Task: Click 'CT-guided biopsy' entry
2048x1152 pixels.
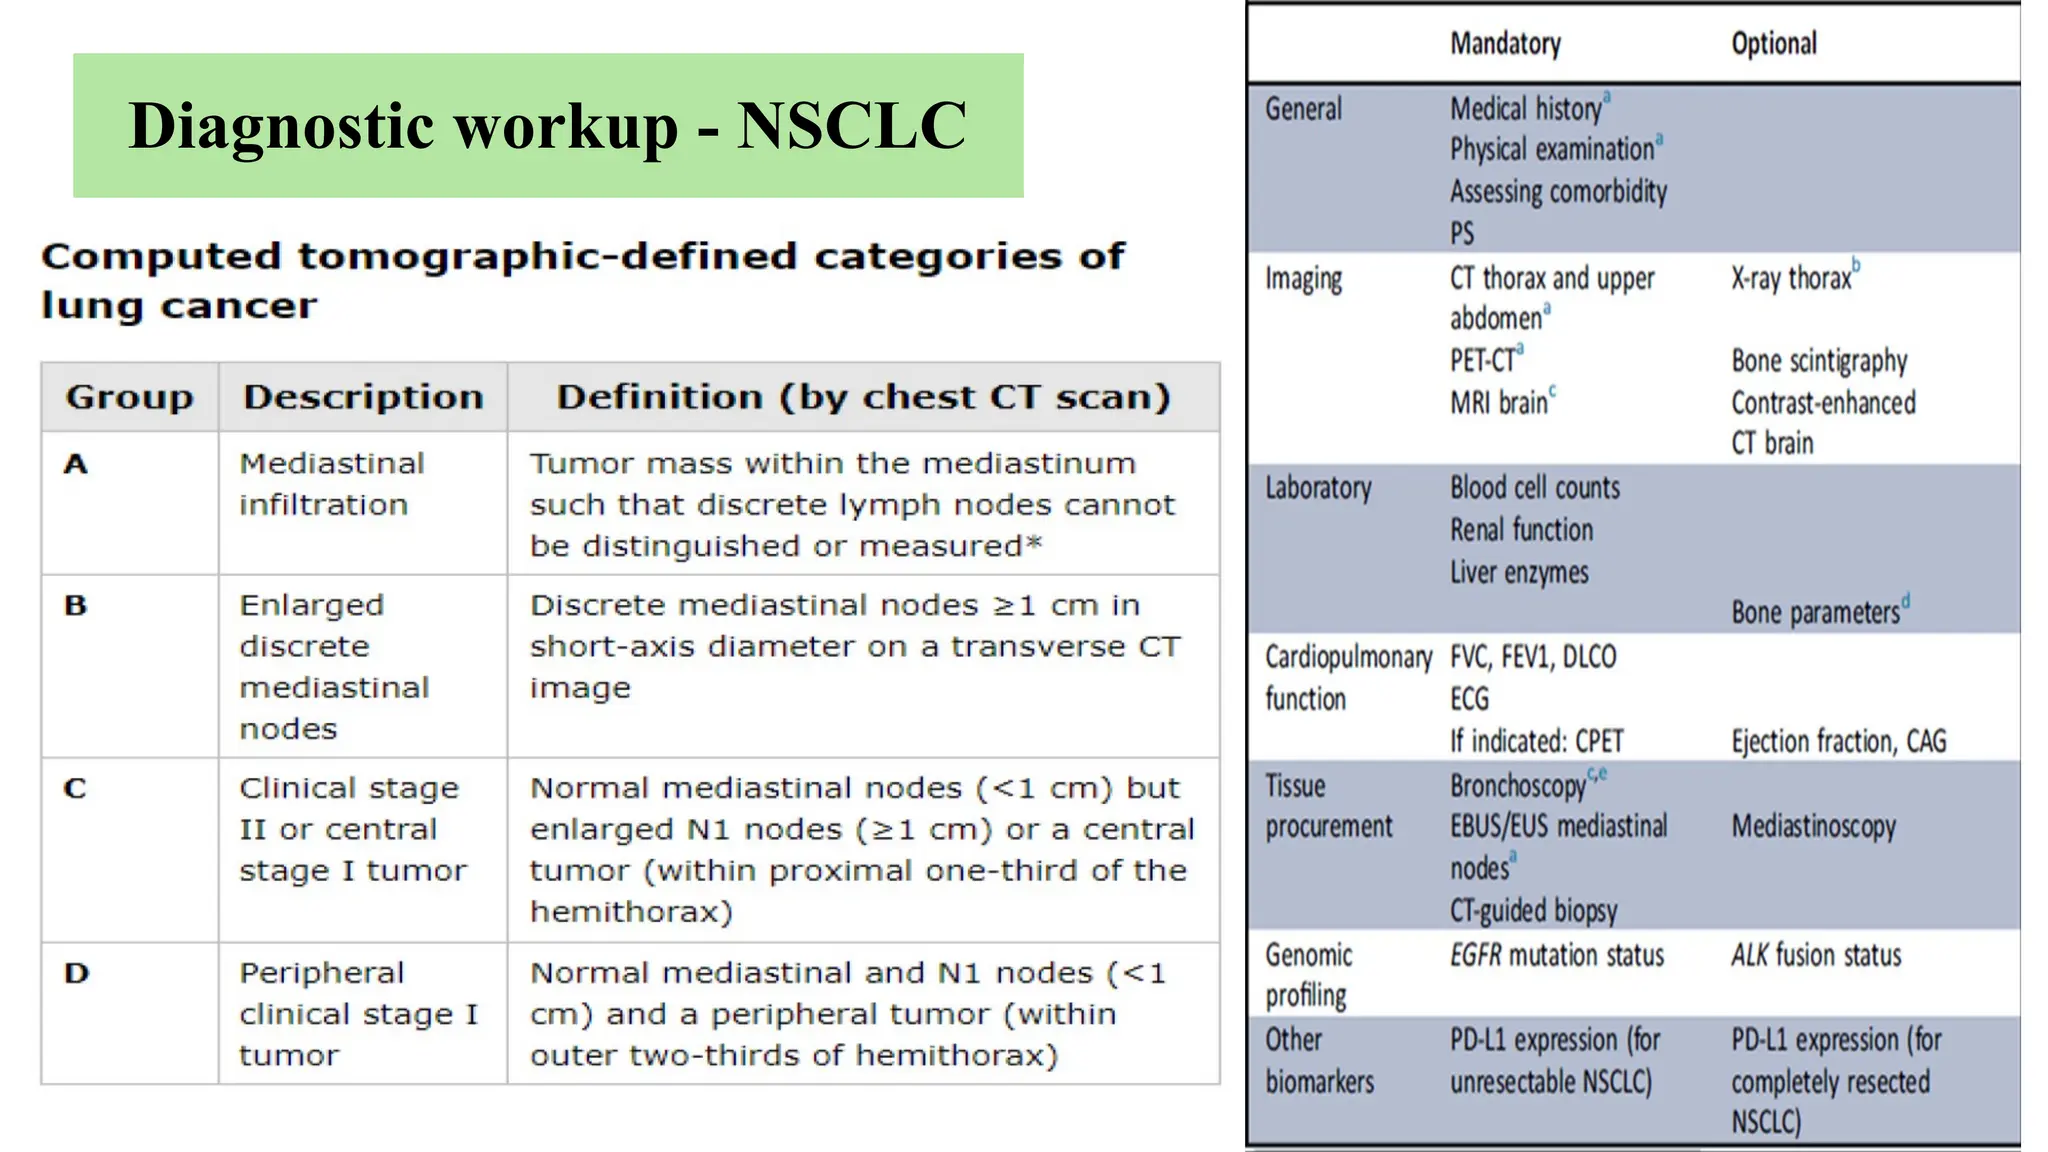Action: click(1533, 911)
